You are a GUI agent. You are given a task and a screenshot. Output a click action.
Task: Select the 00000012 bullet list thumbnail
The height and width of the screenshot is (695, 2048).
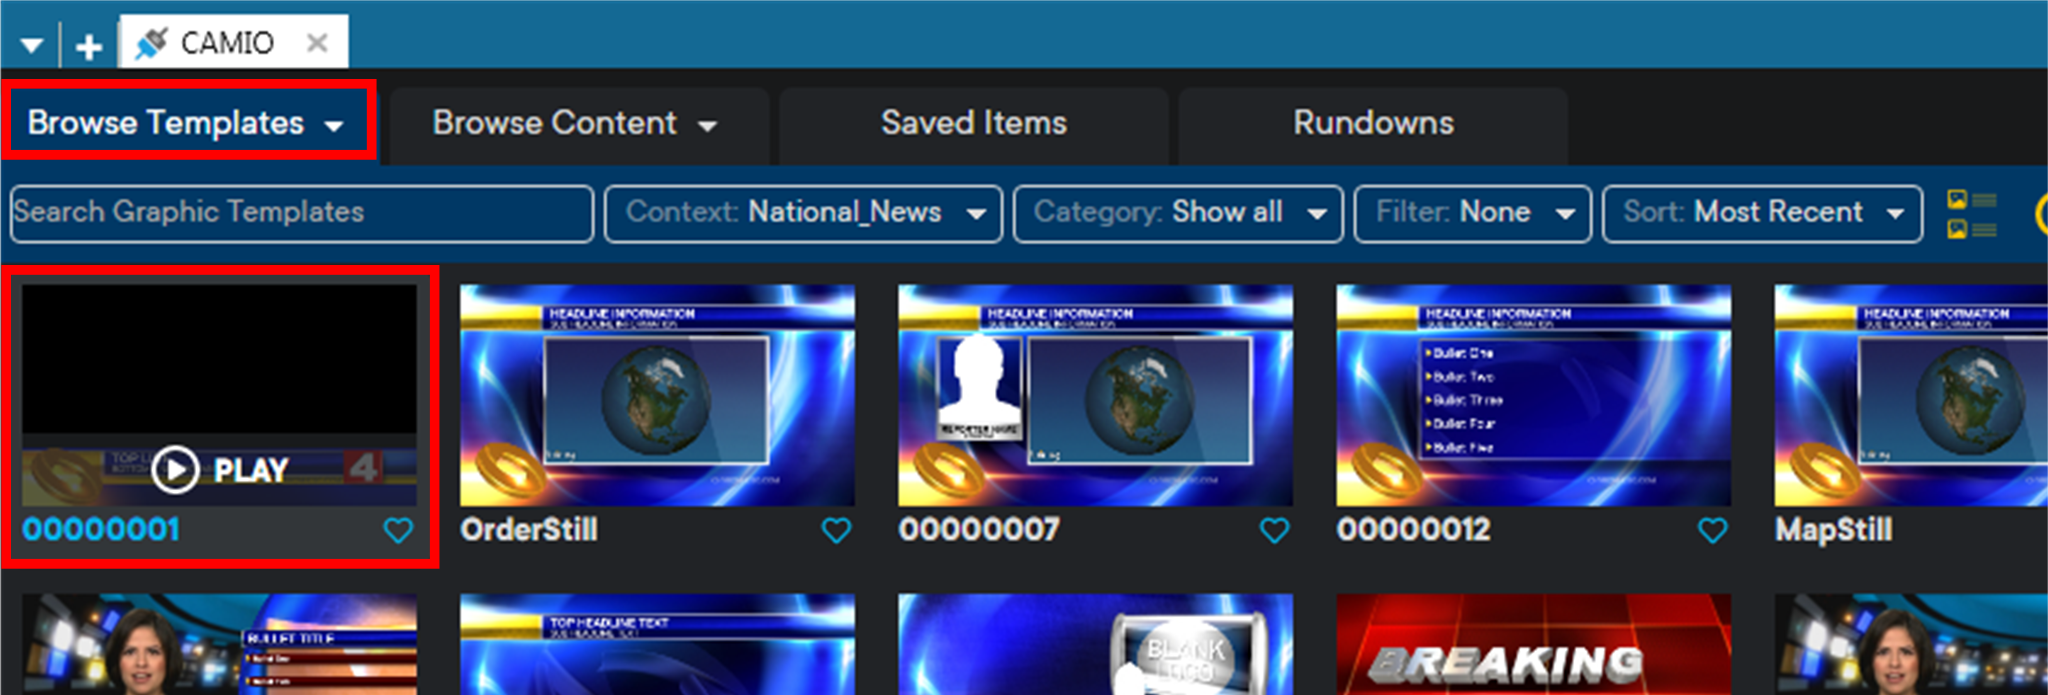point(1533,395)
